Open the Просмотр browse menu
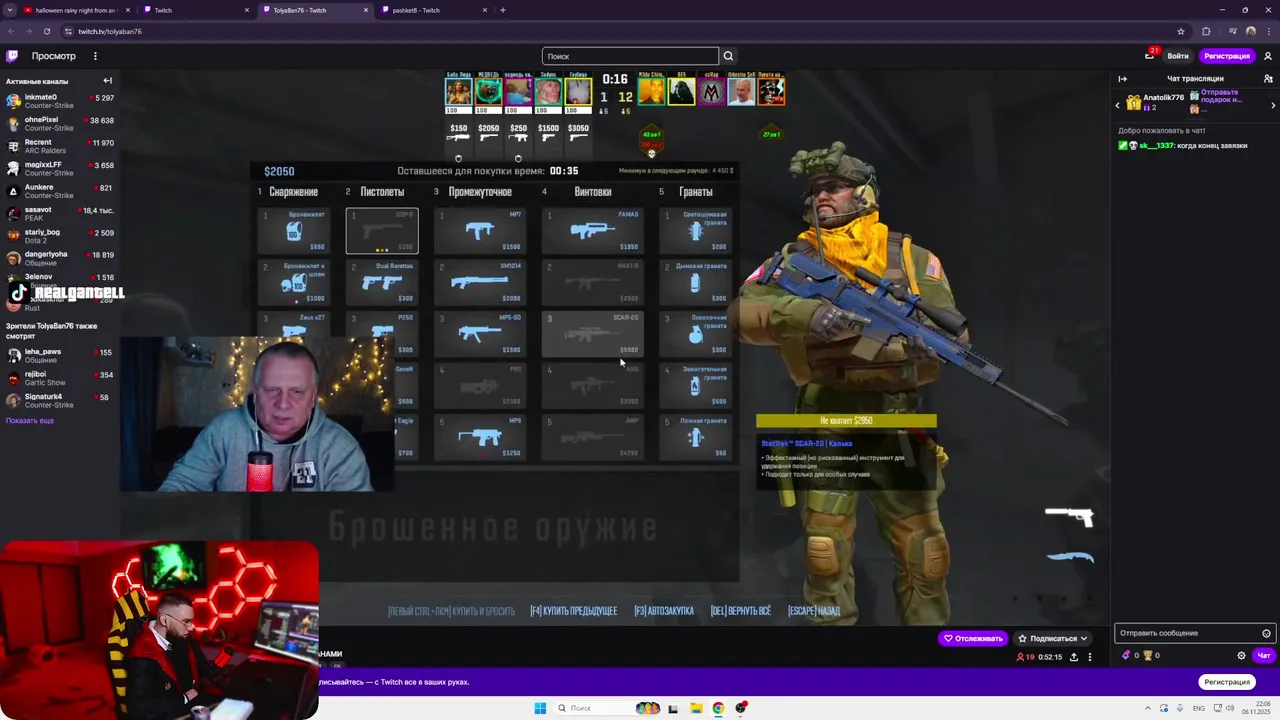The height and width of the screenshot is (720, 1280). (x=53, y=56)
